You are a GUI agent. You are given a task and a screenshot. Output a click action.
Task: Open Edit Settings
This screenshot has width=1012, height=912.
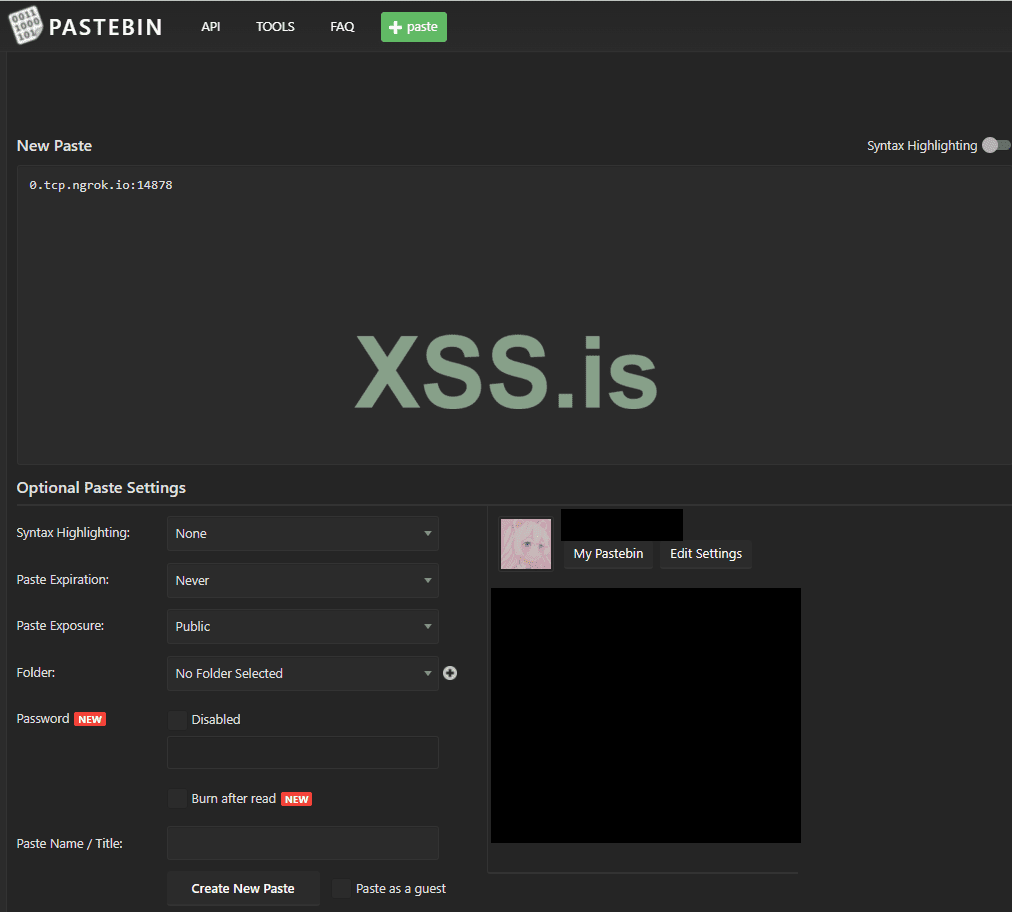click(x=706, y=554)
